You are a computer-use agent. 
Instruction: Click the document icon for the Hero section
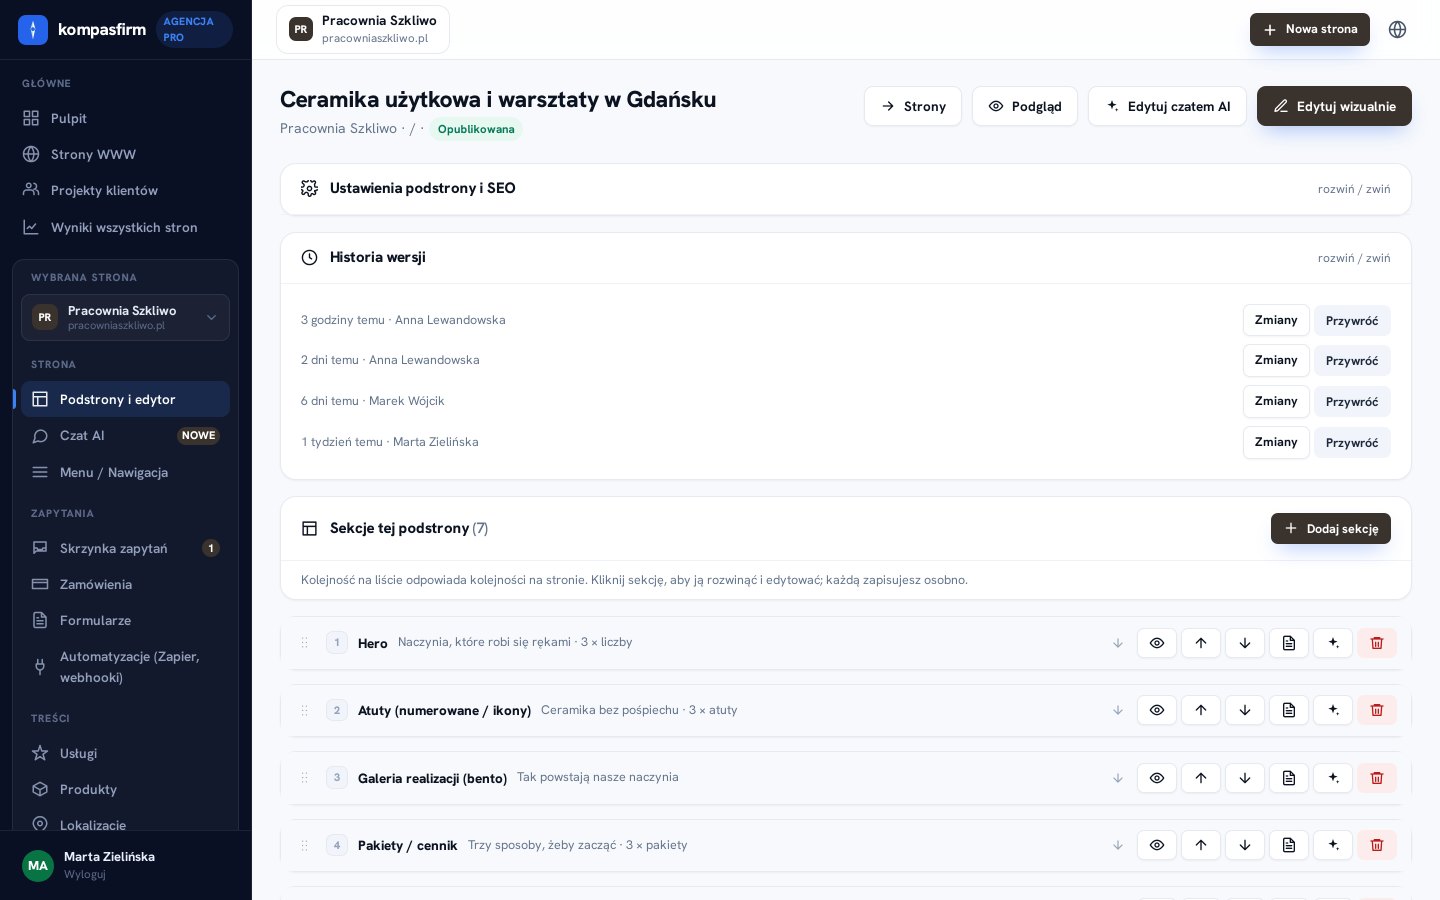[x=1288, y=643]
